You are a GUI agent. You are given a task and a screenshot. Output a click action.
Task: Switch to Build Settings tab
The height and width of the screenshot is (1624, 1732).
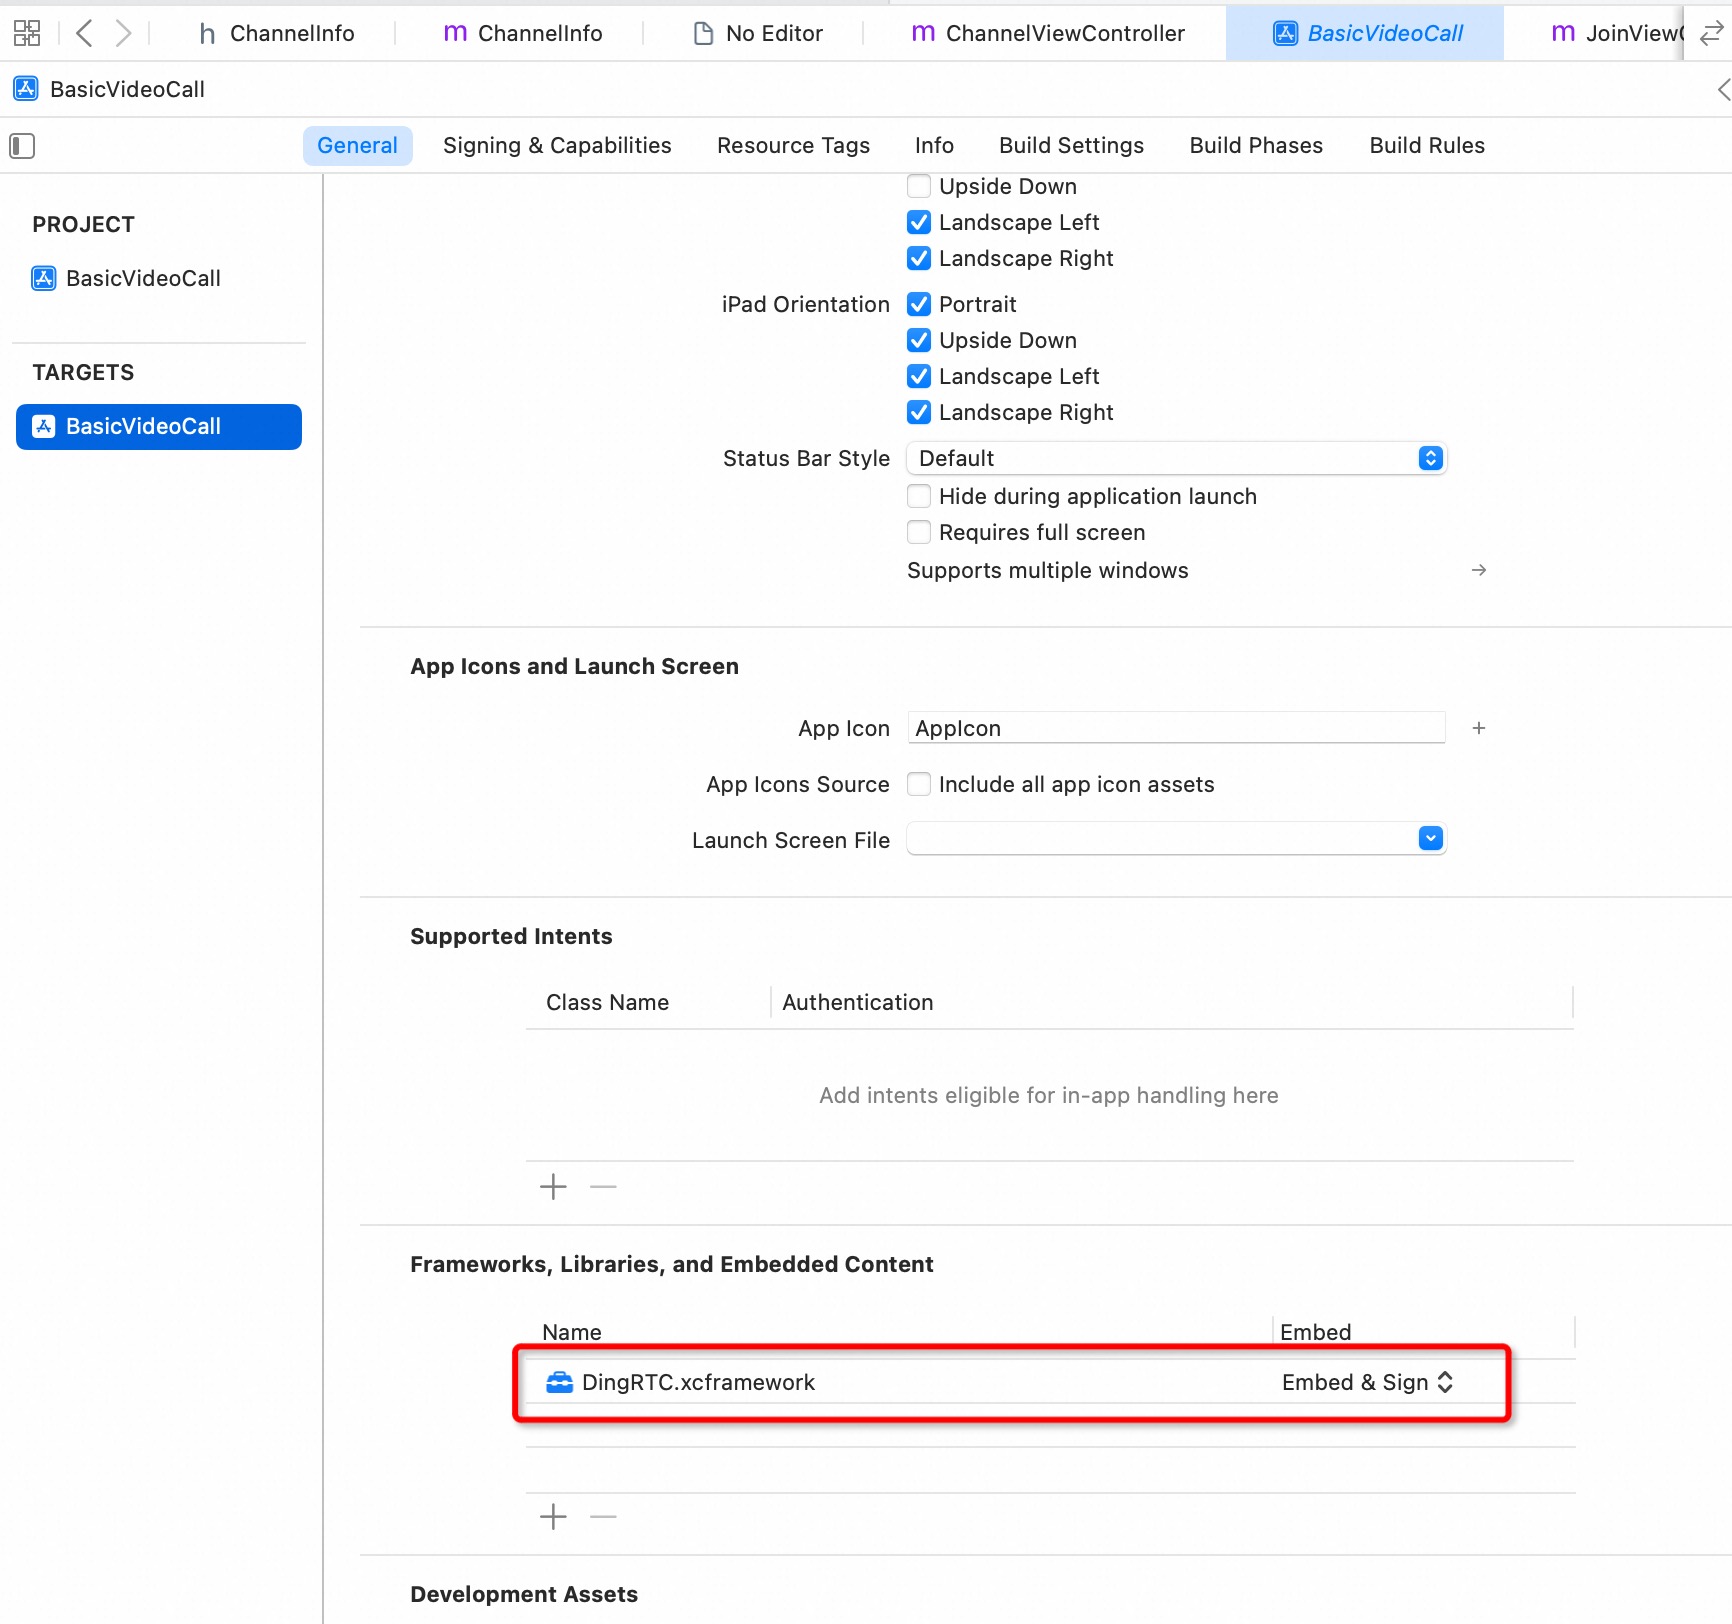pyautogui.click(x=1071, y=145)
